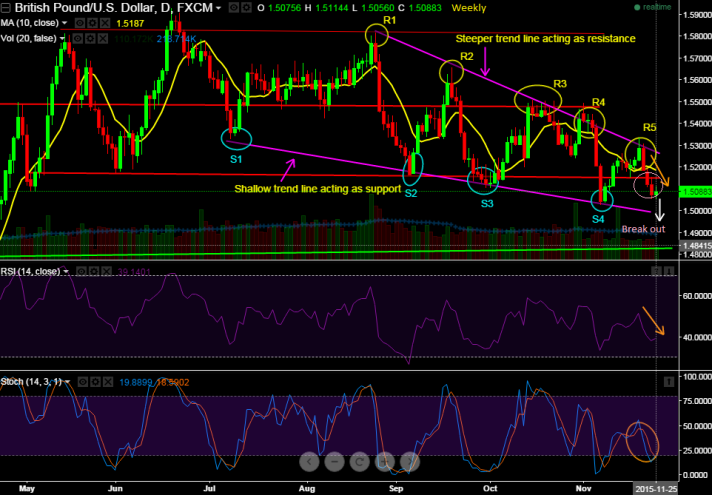Click the close price 1.50883 in header
The image size is (712, 495).
425,8
